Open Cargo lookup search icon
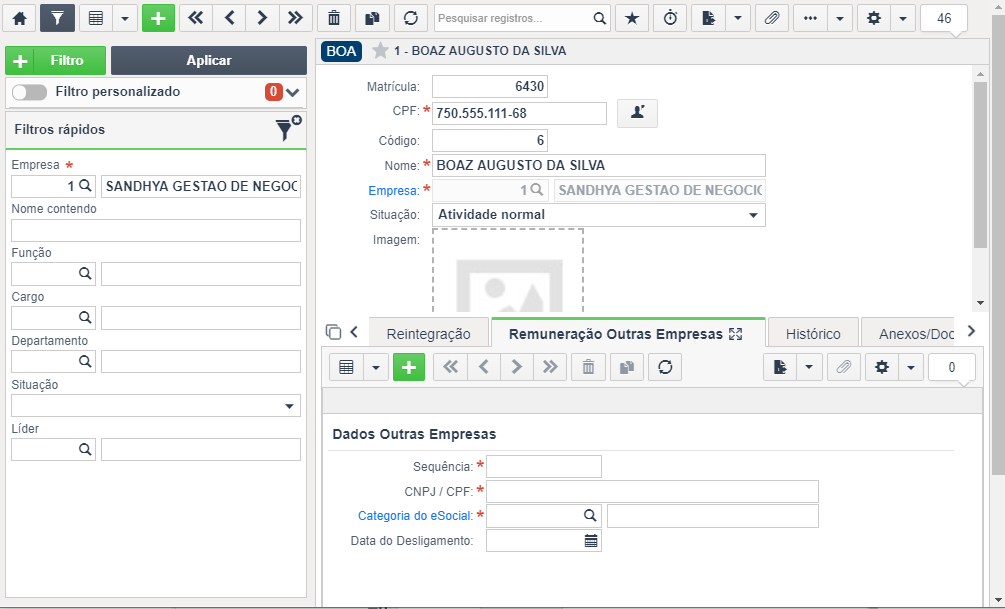This screenshot has width=1005, height=609. coord(85,317)
